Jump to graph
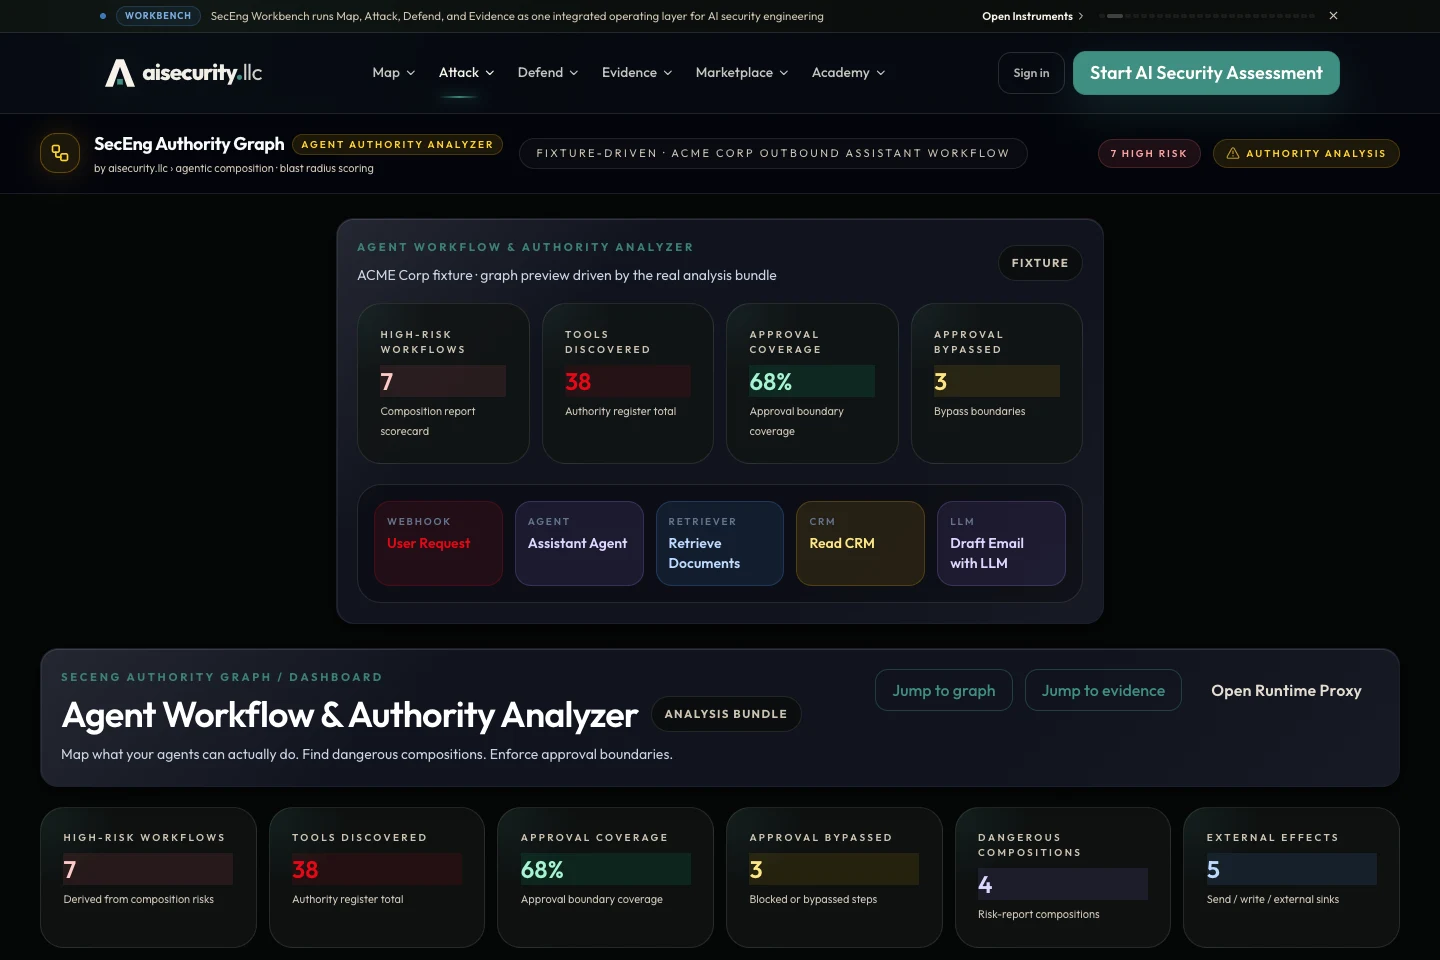Image resolution: width=1440 pixels, height=960 pixels. [x=944, y=690]
